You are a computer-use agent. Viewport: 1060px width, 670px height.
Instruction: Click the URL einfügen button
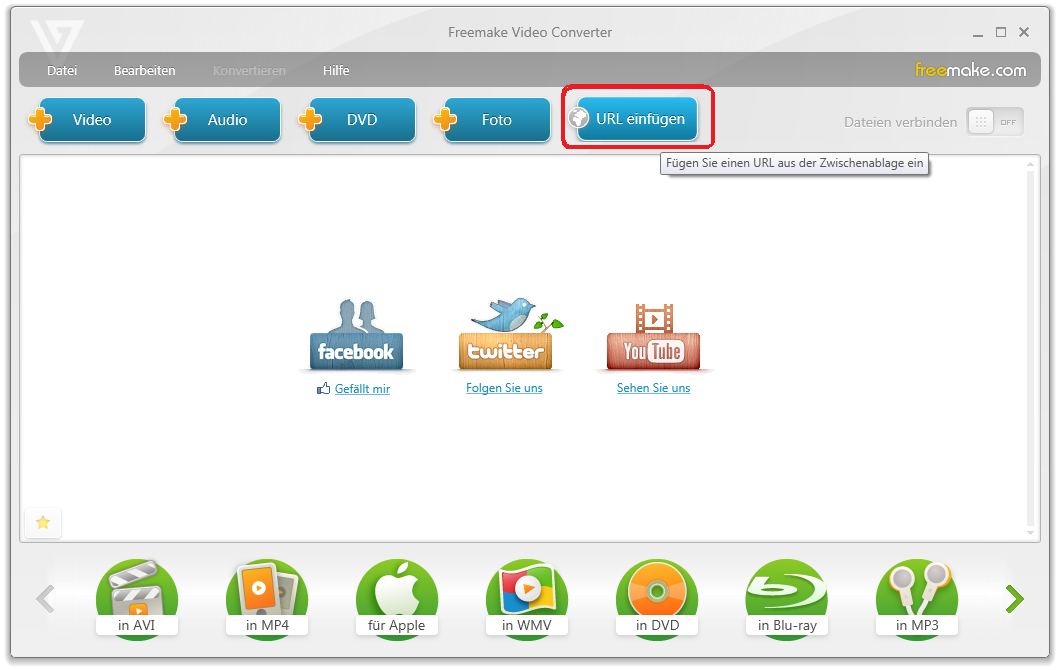click(x=638, y=119)
